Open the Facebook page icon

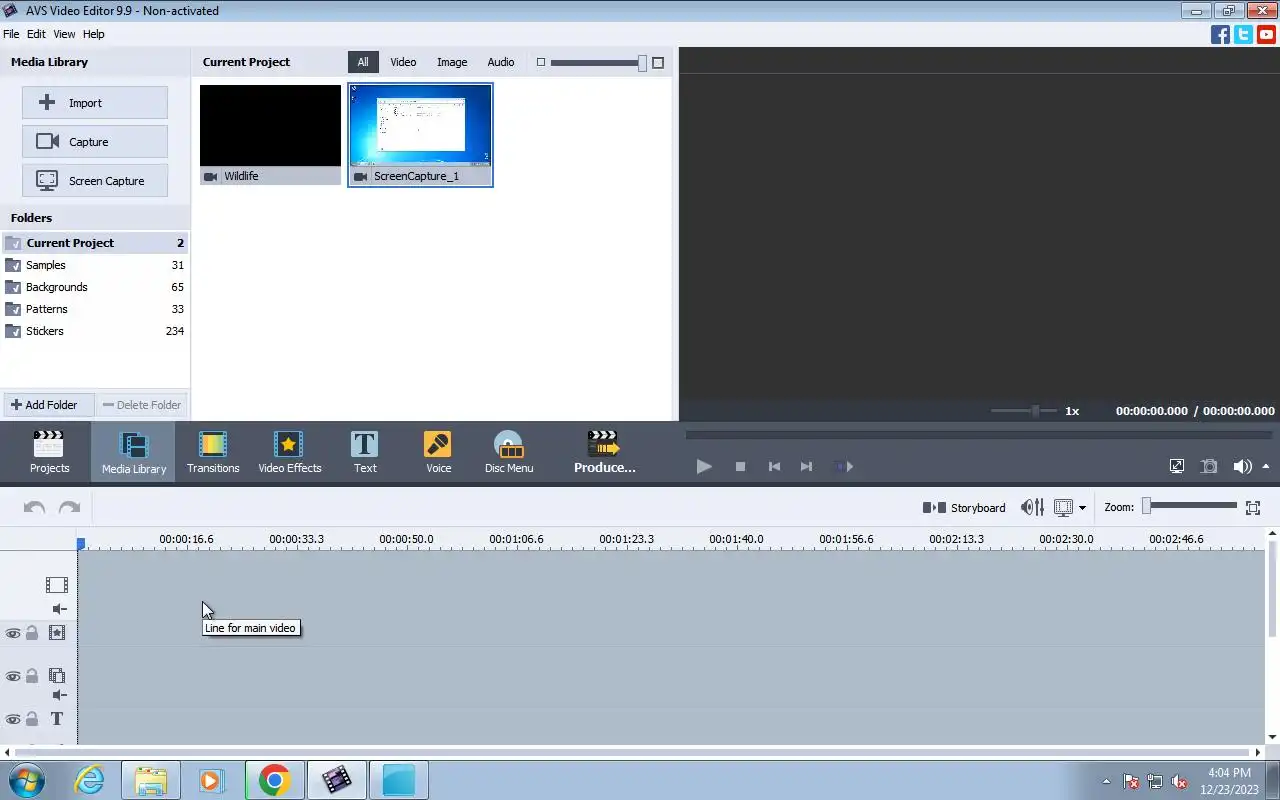[x=1220, y=34]
